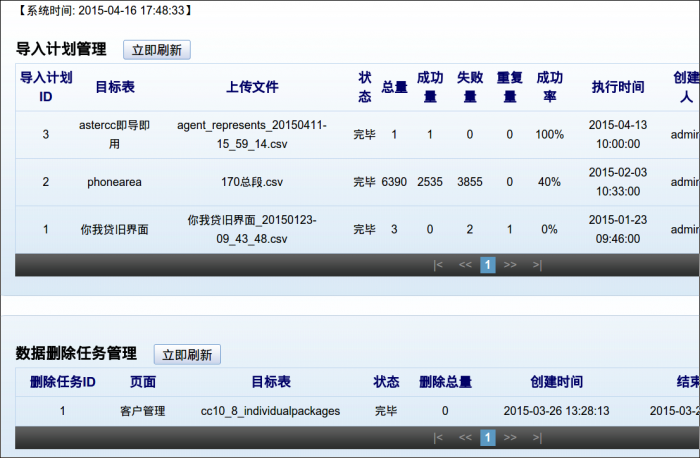Image resolution: width=700 pixels, height=458 pixels.
Task: Sort by 导入计划ID column header
Action: coord(45,87)
